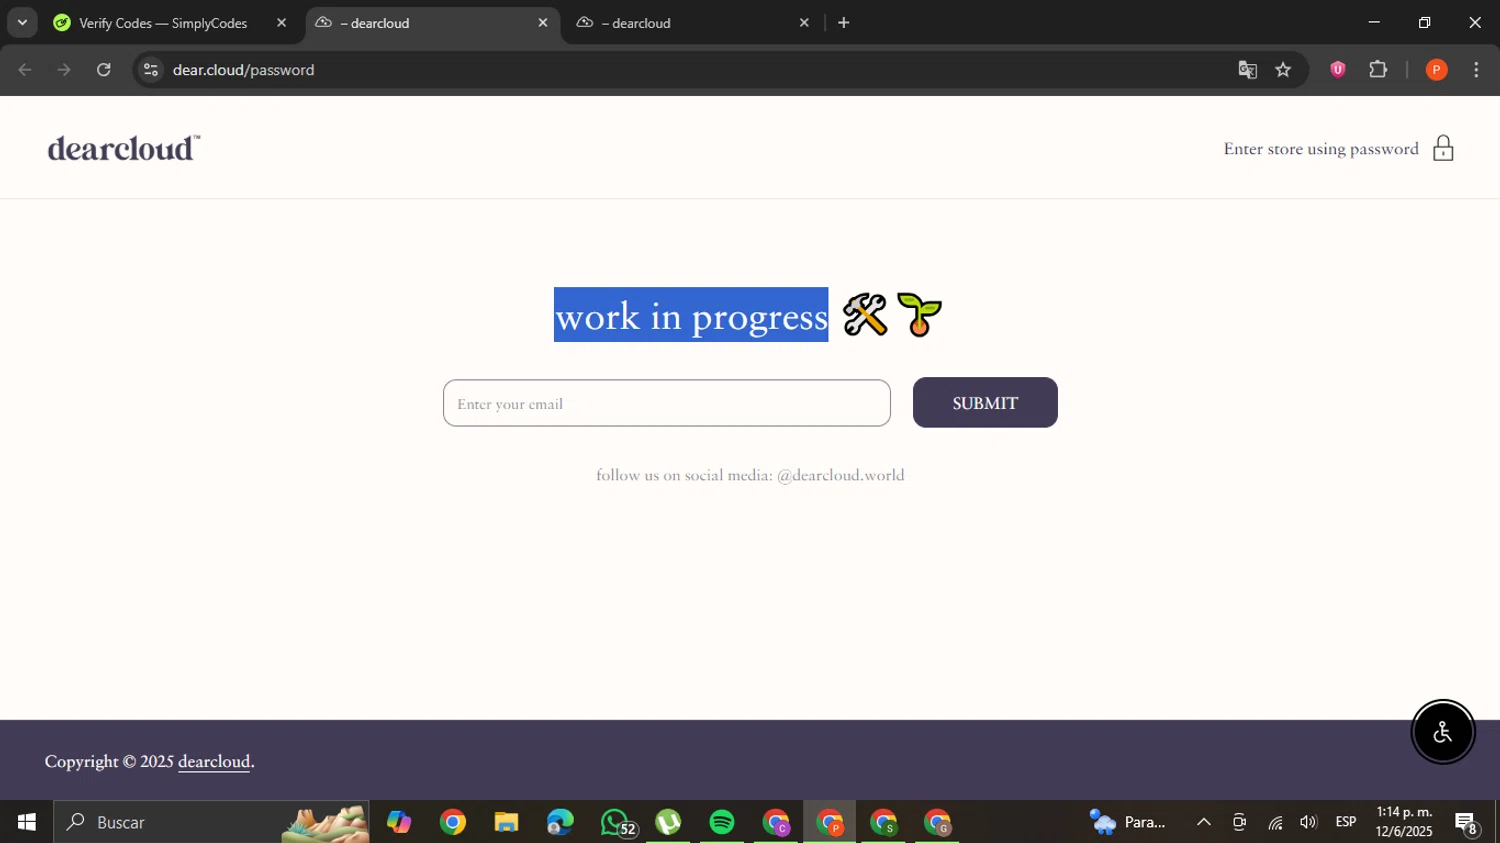This screenshot has width=1500, height=843.
Task: Open the tab search dropdown arrow
Action: click(22, 22)
